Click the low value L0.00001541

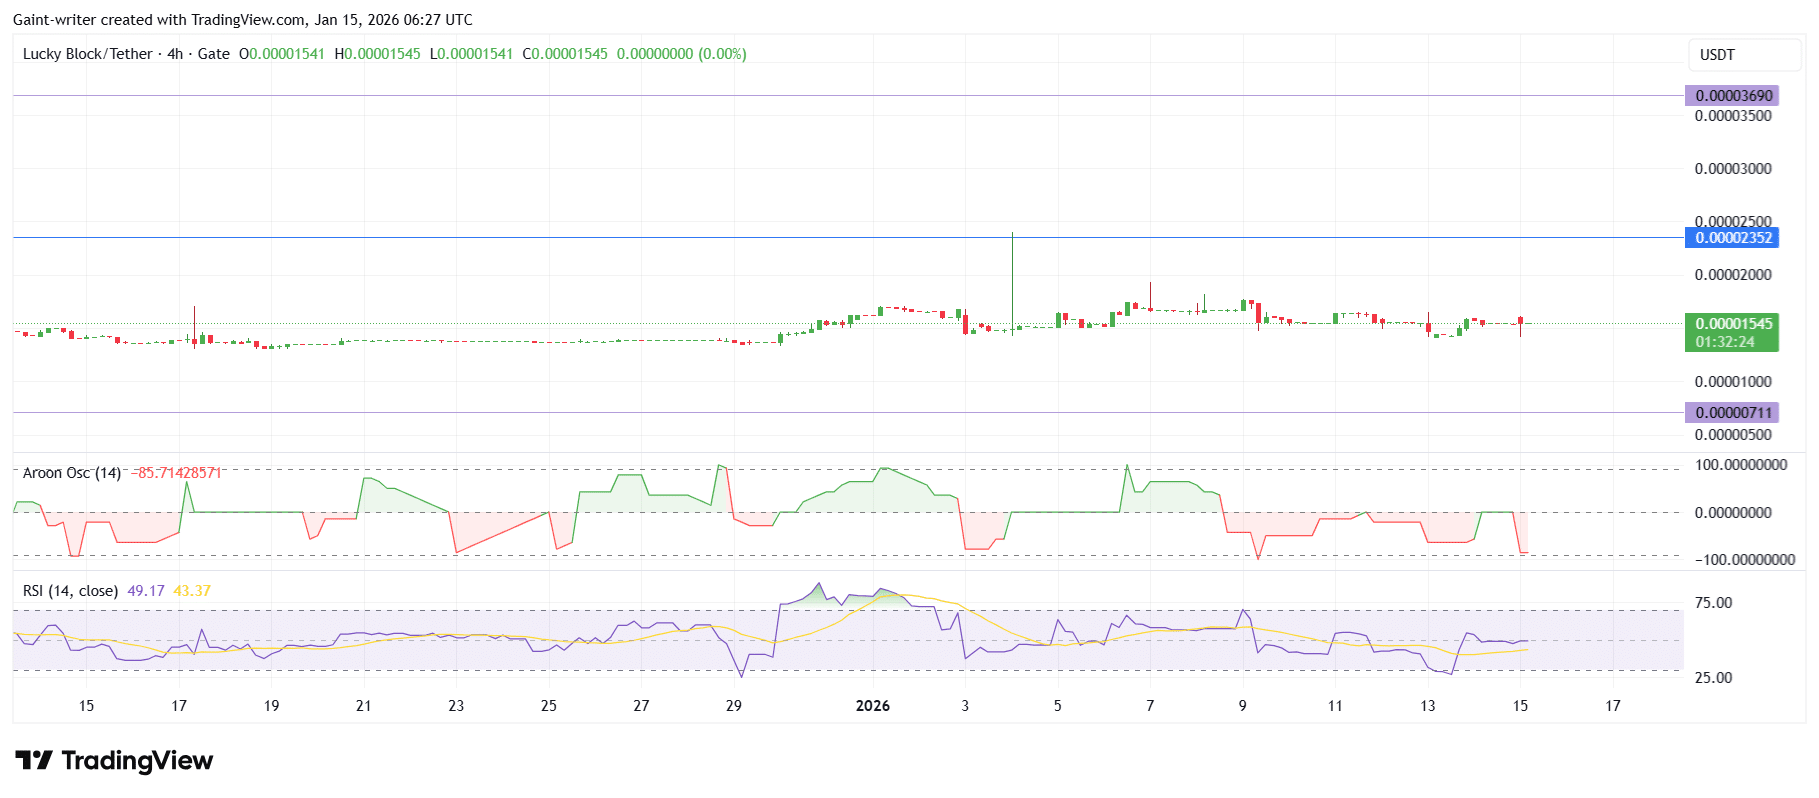coord(471,54)
